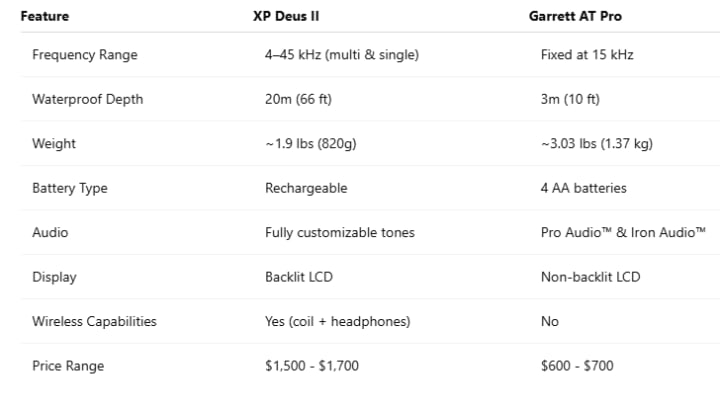Select the Frequency Range row label

[x=85, y=55]
